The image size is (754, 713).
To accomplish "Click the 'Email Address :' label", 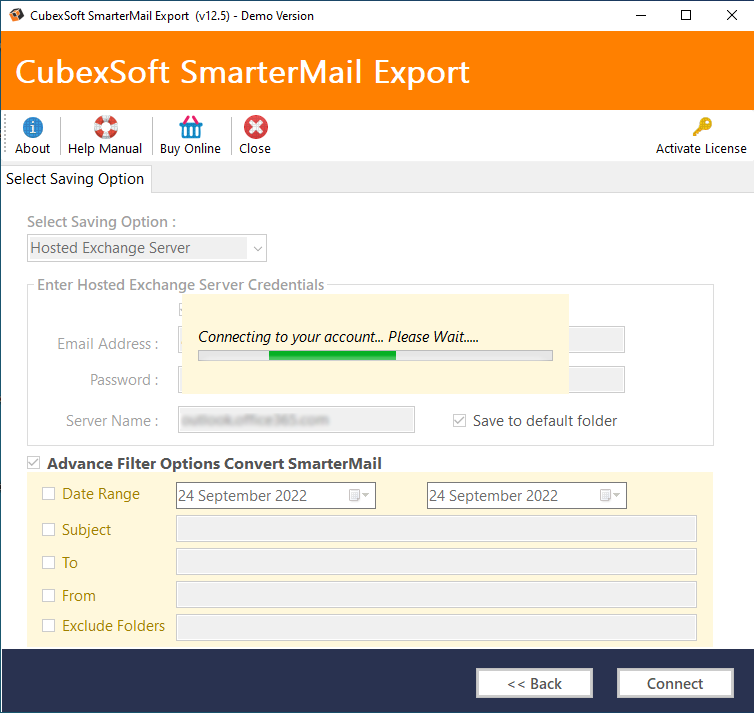I will pyautogui.click(x=108, y=343).
